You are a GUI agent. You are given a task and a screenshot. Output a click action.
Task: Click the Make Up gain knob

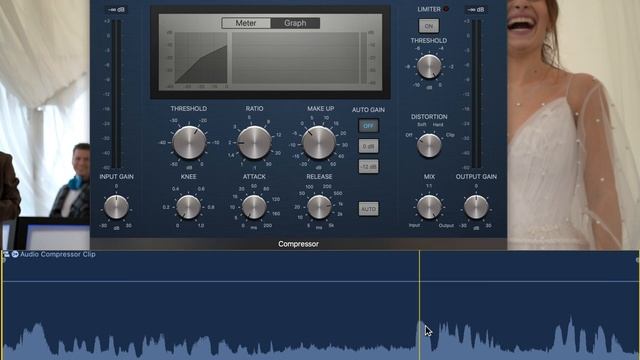[319, 142]
